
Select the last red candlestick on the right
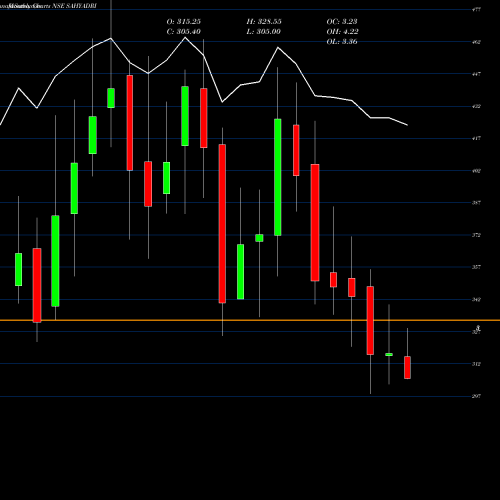407,367
